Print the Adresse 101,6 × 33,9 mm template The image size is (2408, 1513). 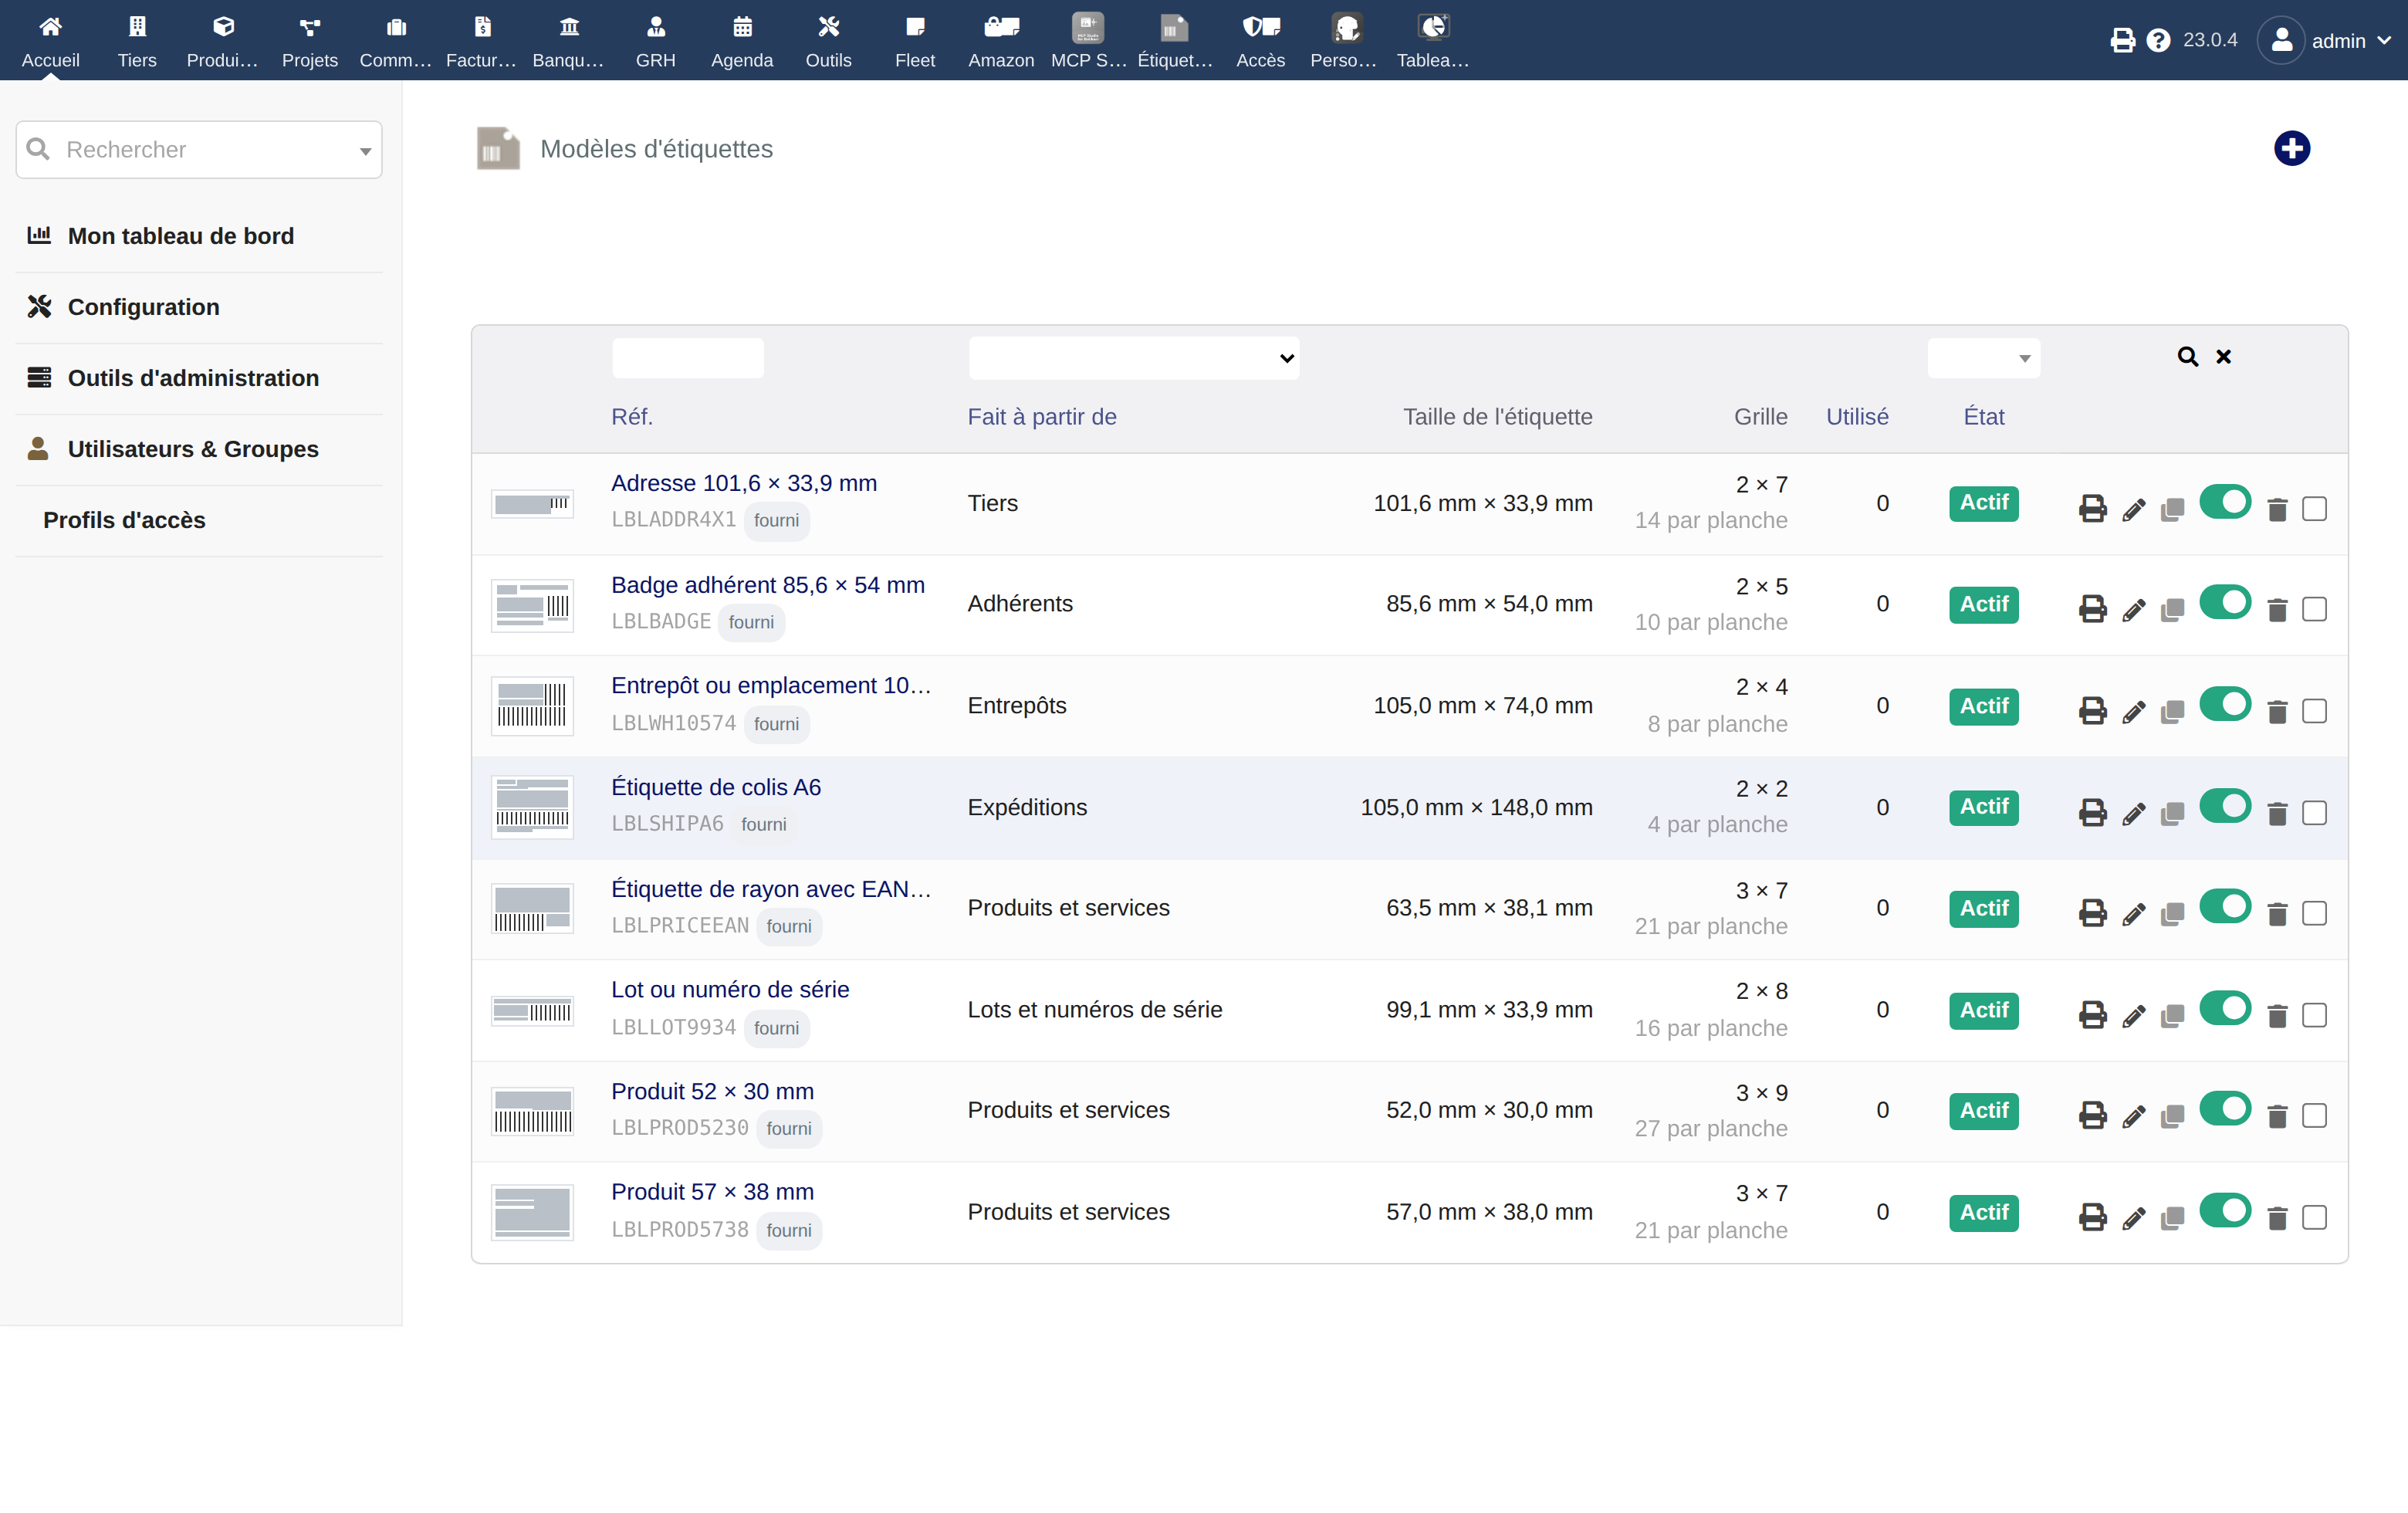[x=2092, y=509]
